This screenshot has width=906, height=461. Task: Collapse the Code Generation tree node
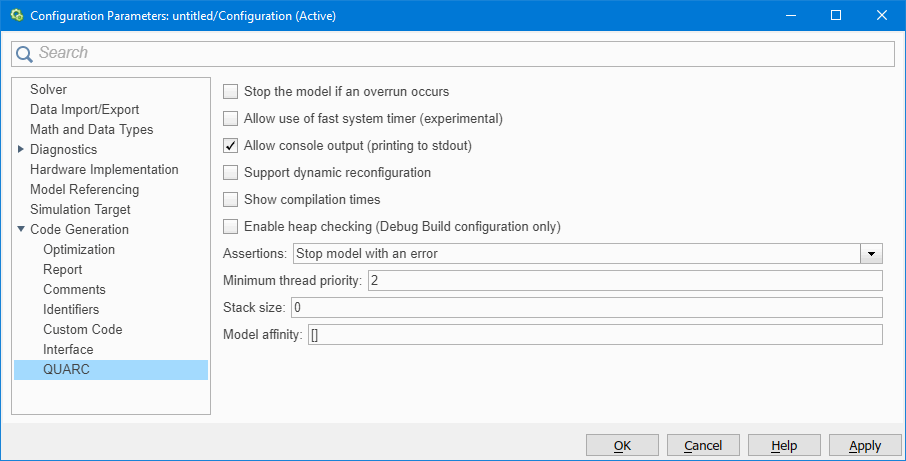pos(21,230)
